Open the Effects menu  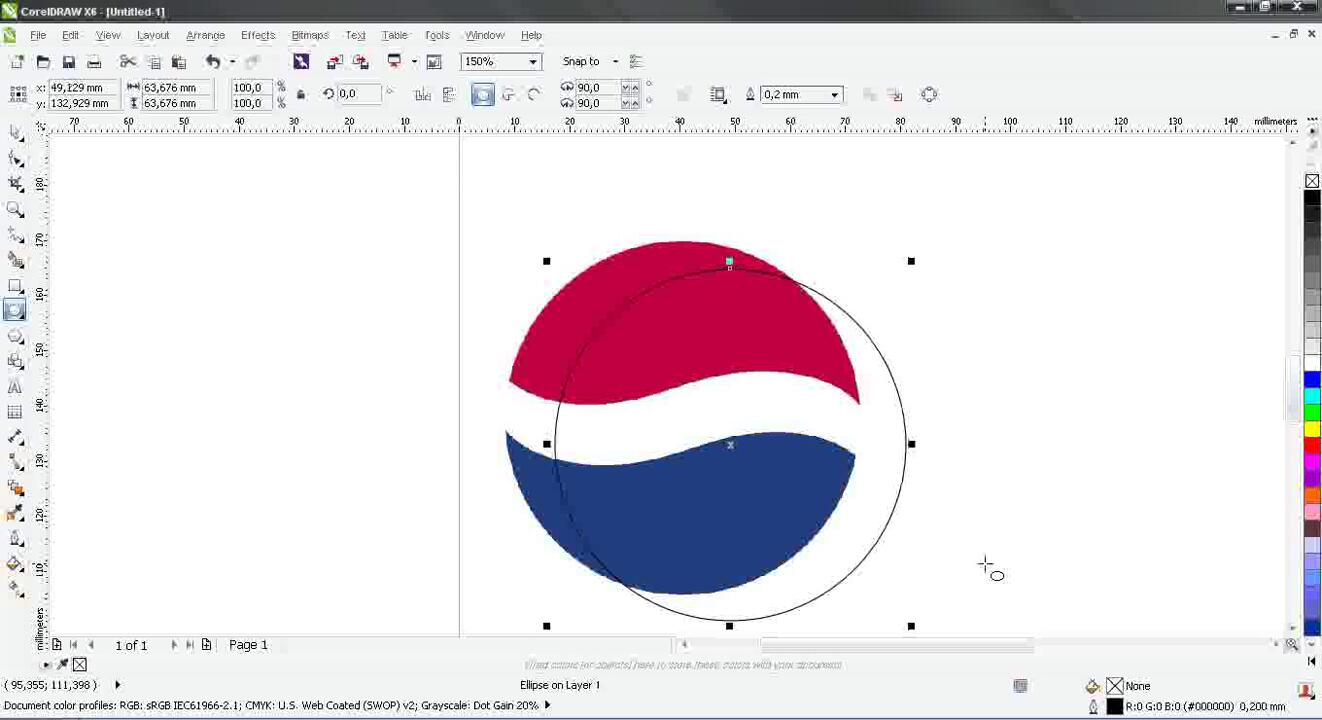click(x=257, y=35)
